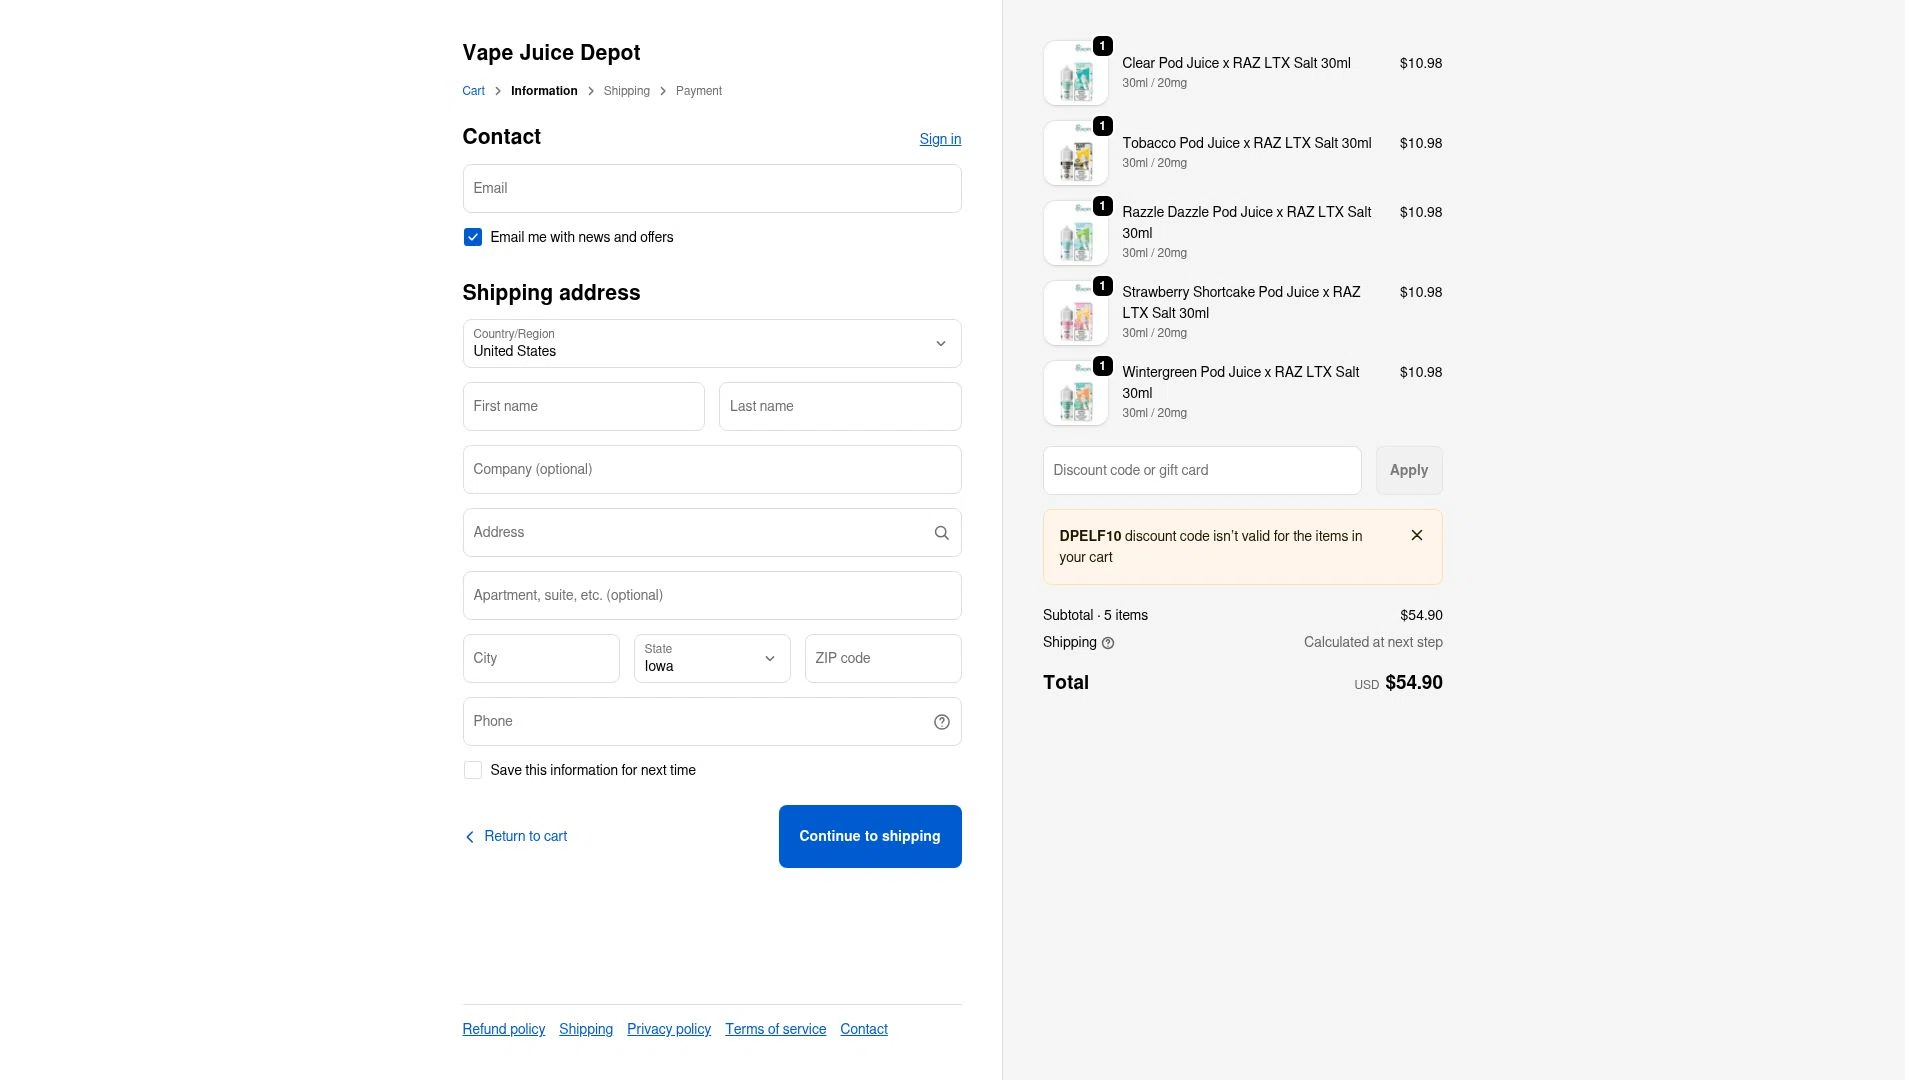Viewport: 1920px width, 1080px height.
Task: Open the State dropdown showing Iowa
Action: point(712,659)
